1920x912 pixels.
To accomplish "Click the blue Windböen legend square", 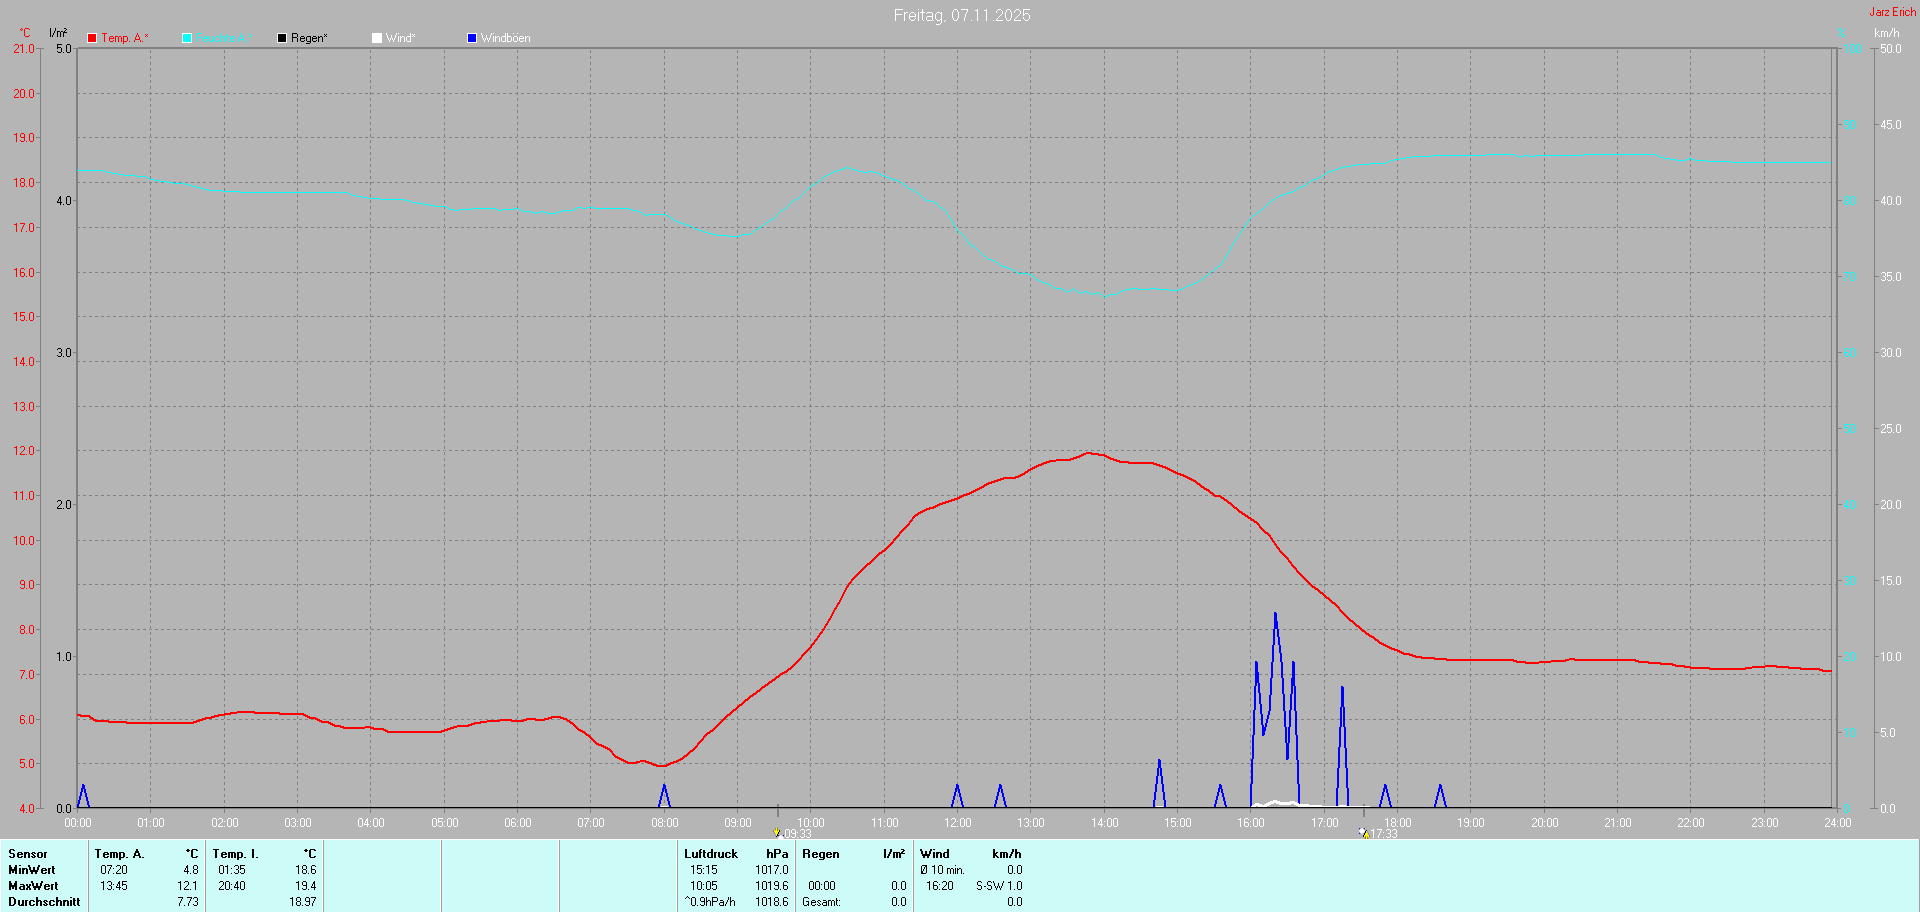I will click(x=472, y=38).
